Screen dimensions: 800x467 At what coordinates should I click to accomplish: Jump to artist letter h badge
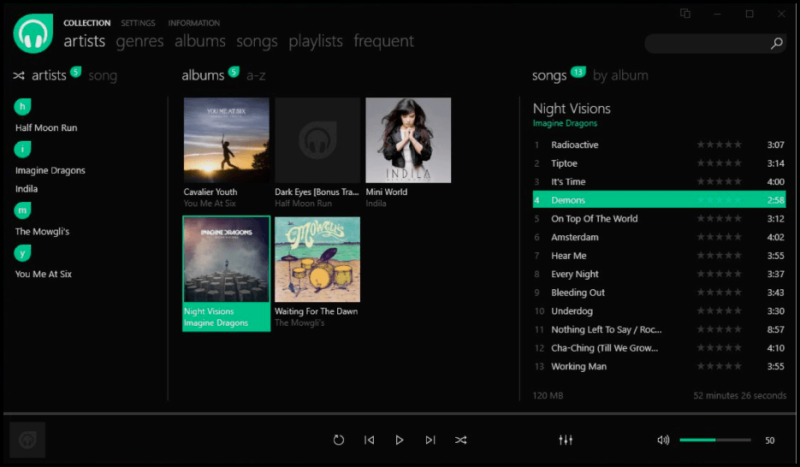pos(22,107)
